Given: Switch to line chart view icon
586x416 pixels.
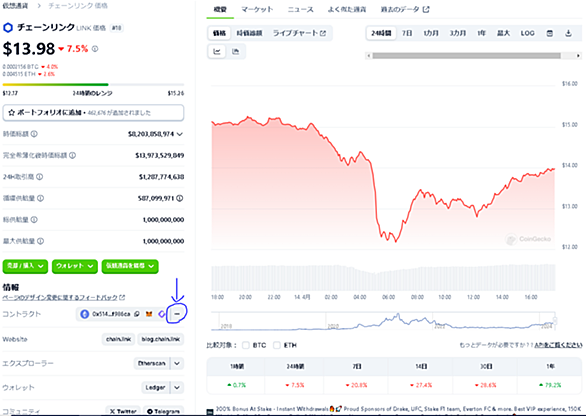Looking at the screenshot, I should point(217,52).
